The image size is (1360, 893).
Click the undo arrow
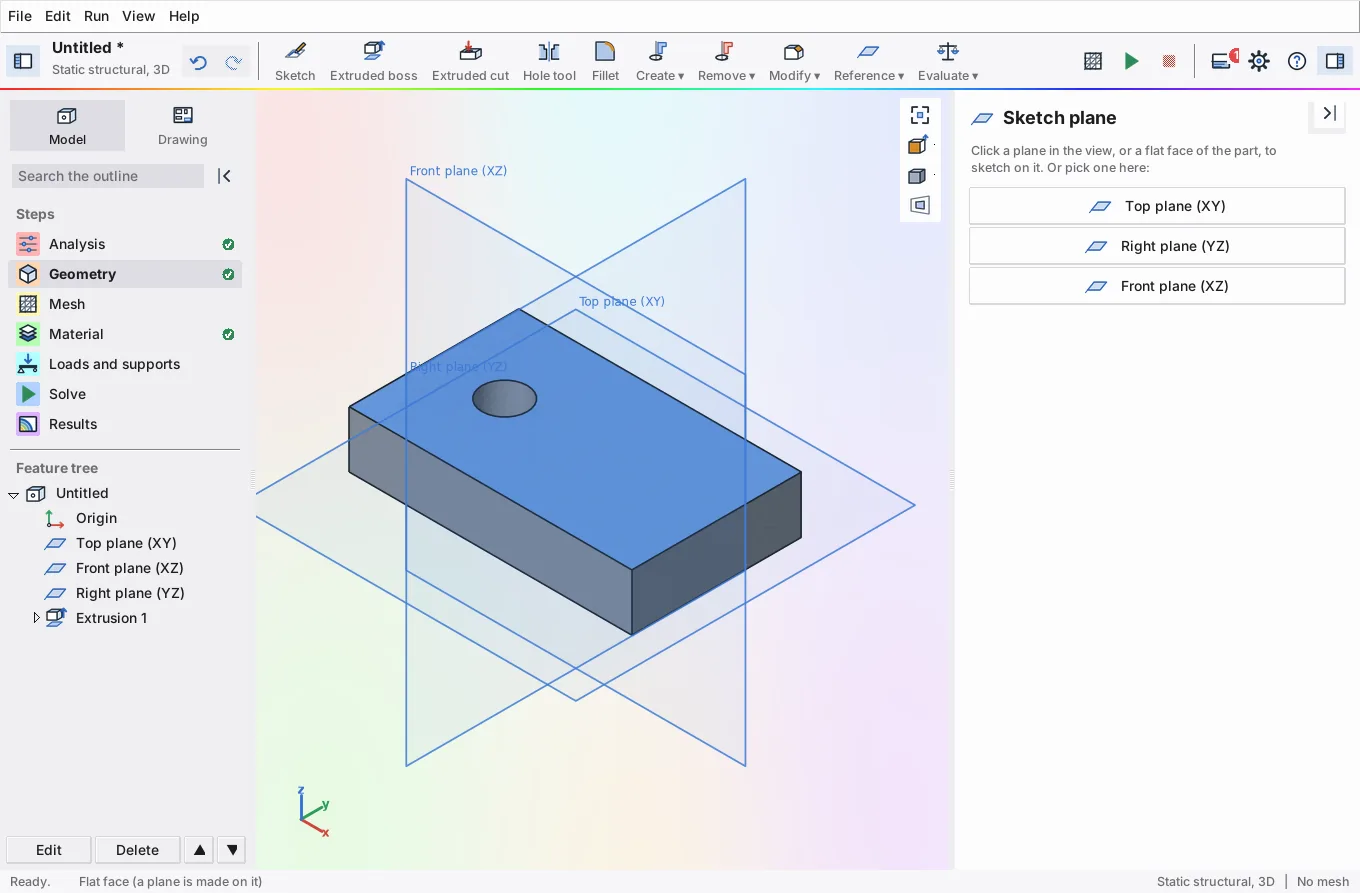click(198, 62)
